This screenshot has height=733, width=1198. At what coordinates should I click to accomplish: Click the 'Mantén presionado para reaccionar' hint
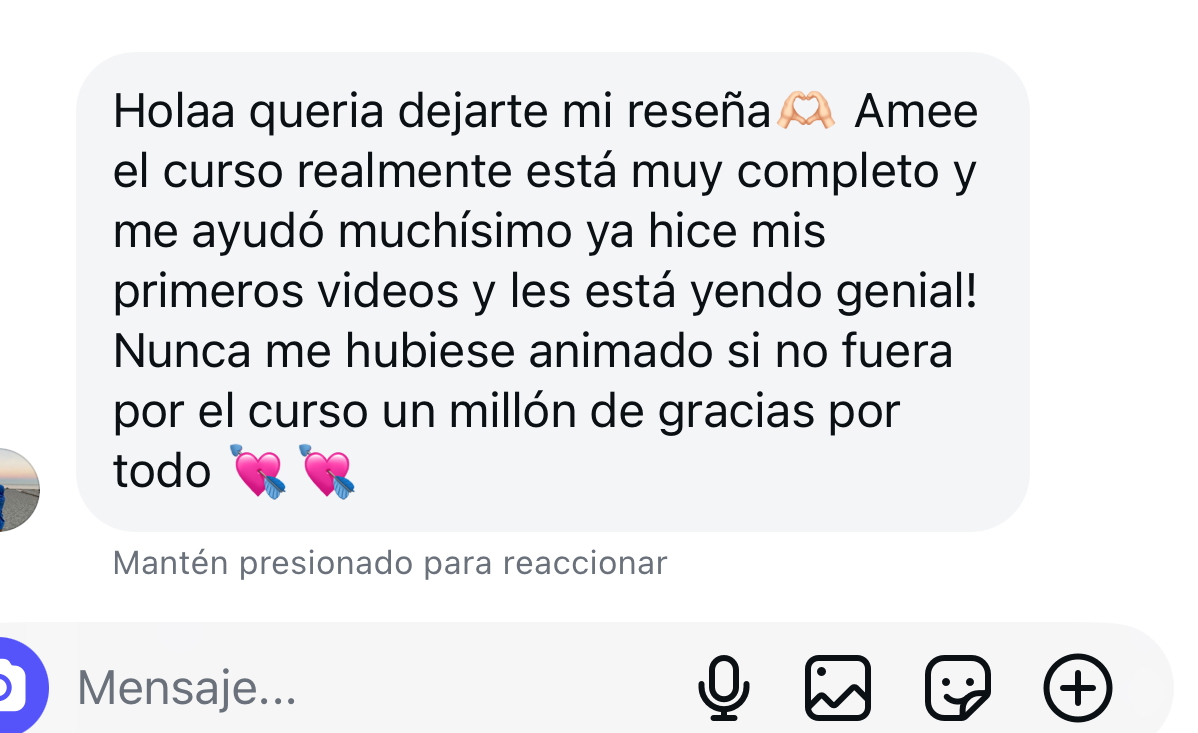pos(390,563)
